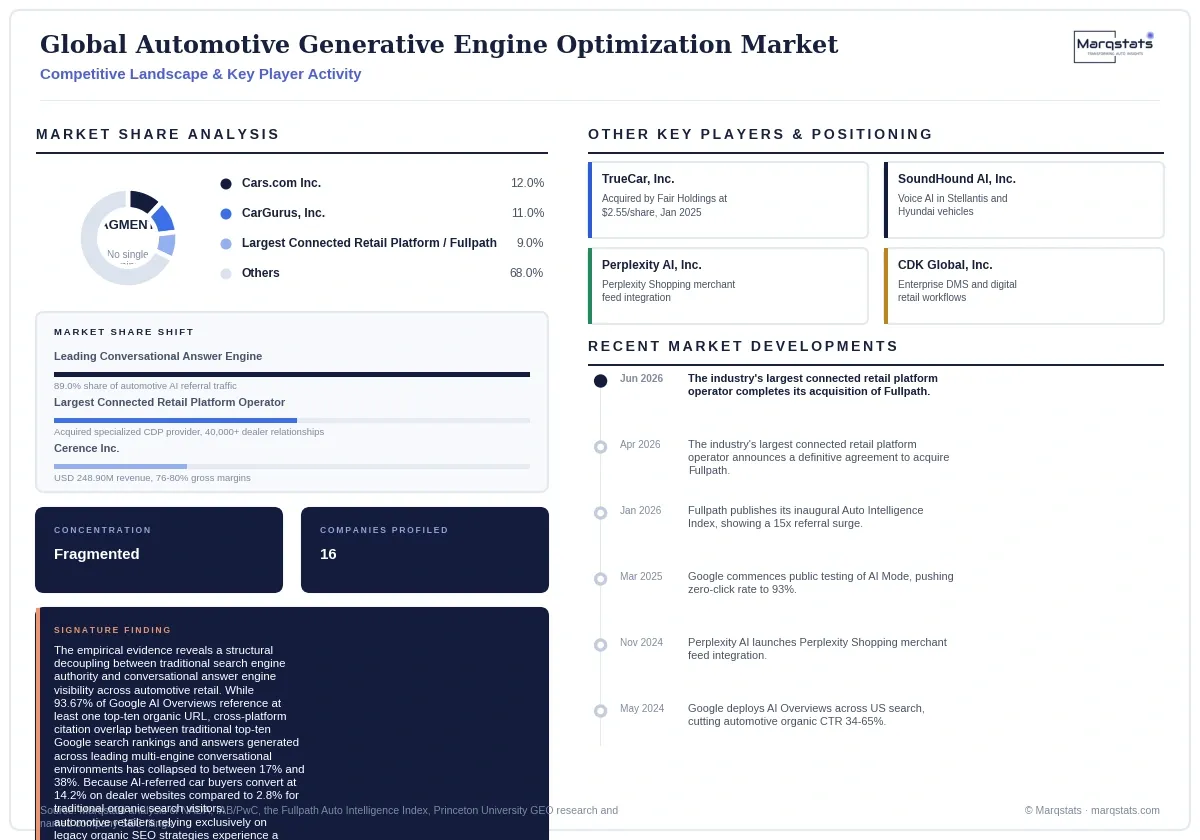The image size is (1200, 840).
Task: Click the 89.0% share of automotive AI referral caption
Action: [145, 386]
